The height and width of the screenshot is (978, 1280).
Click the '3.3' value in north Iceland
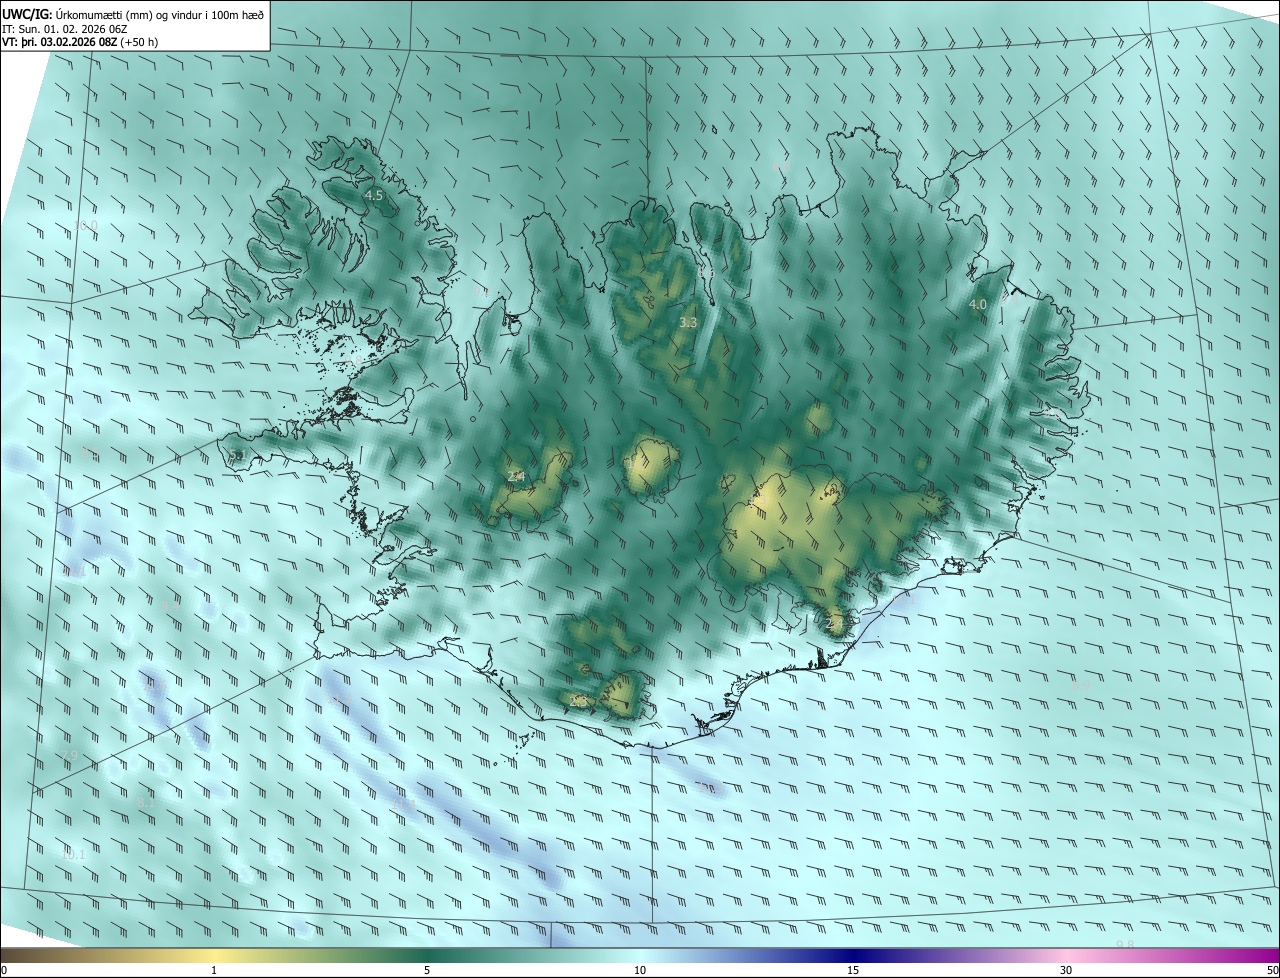(x=688, y=323)
